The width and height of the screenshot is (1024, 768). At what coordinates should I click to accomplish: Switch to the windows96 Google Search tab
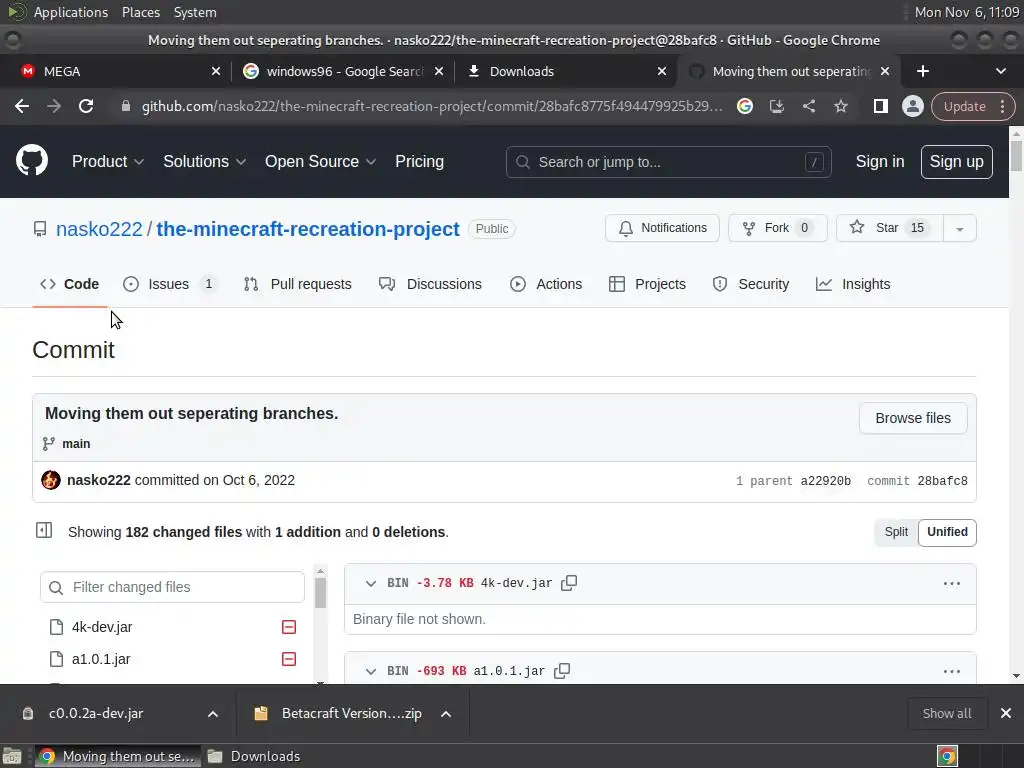(x=342, y=71)
